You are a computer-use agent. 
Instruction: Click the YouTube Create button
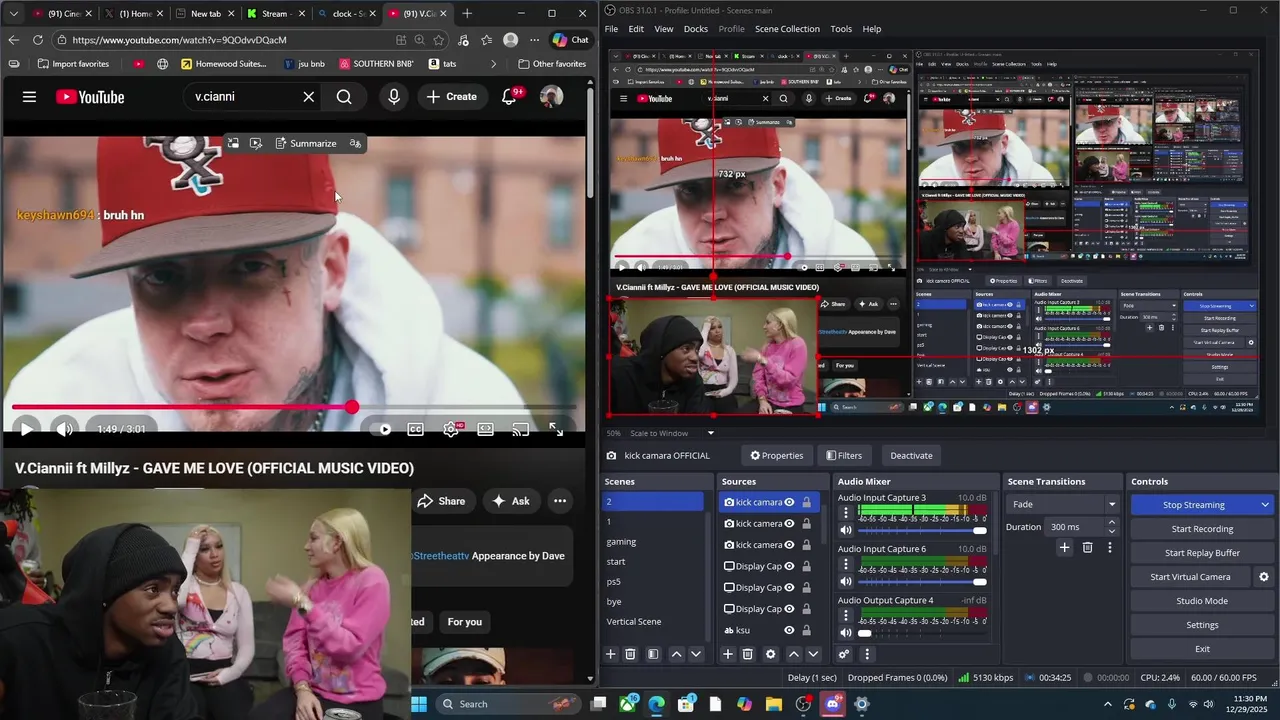click(x=451, y=97)
